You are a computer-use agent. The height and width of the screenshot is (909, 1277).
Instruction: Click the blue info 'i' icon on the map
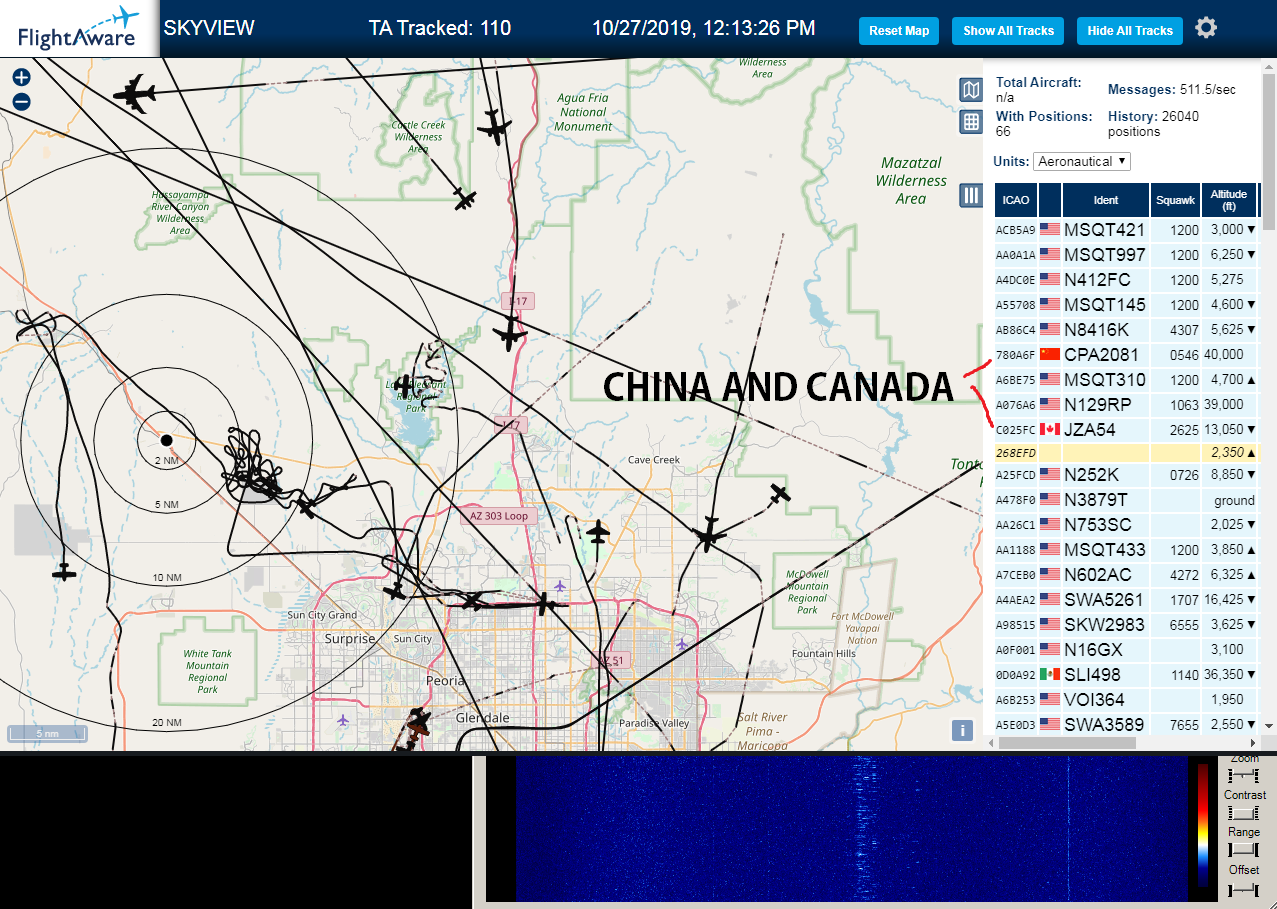962,730
